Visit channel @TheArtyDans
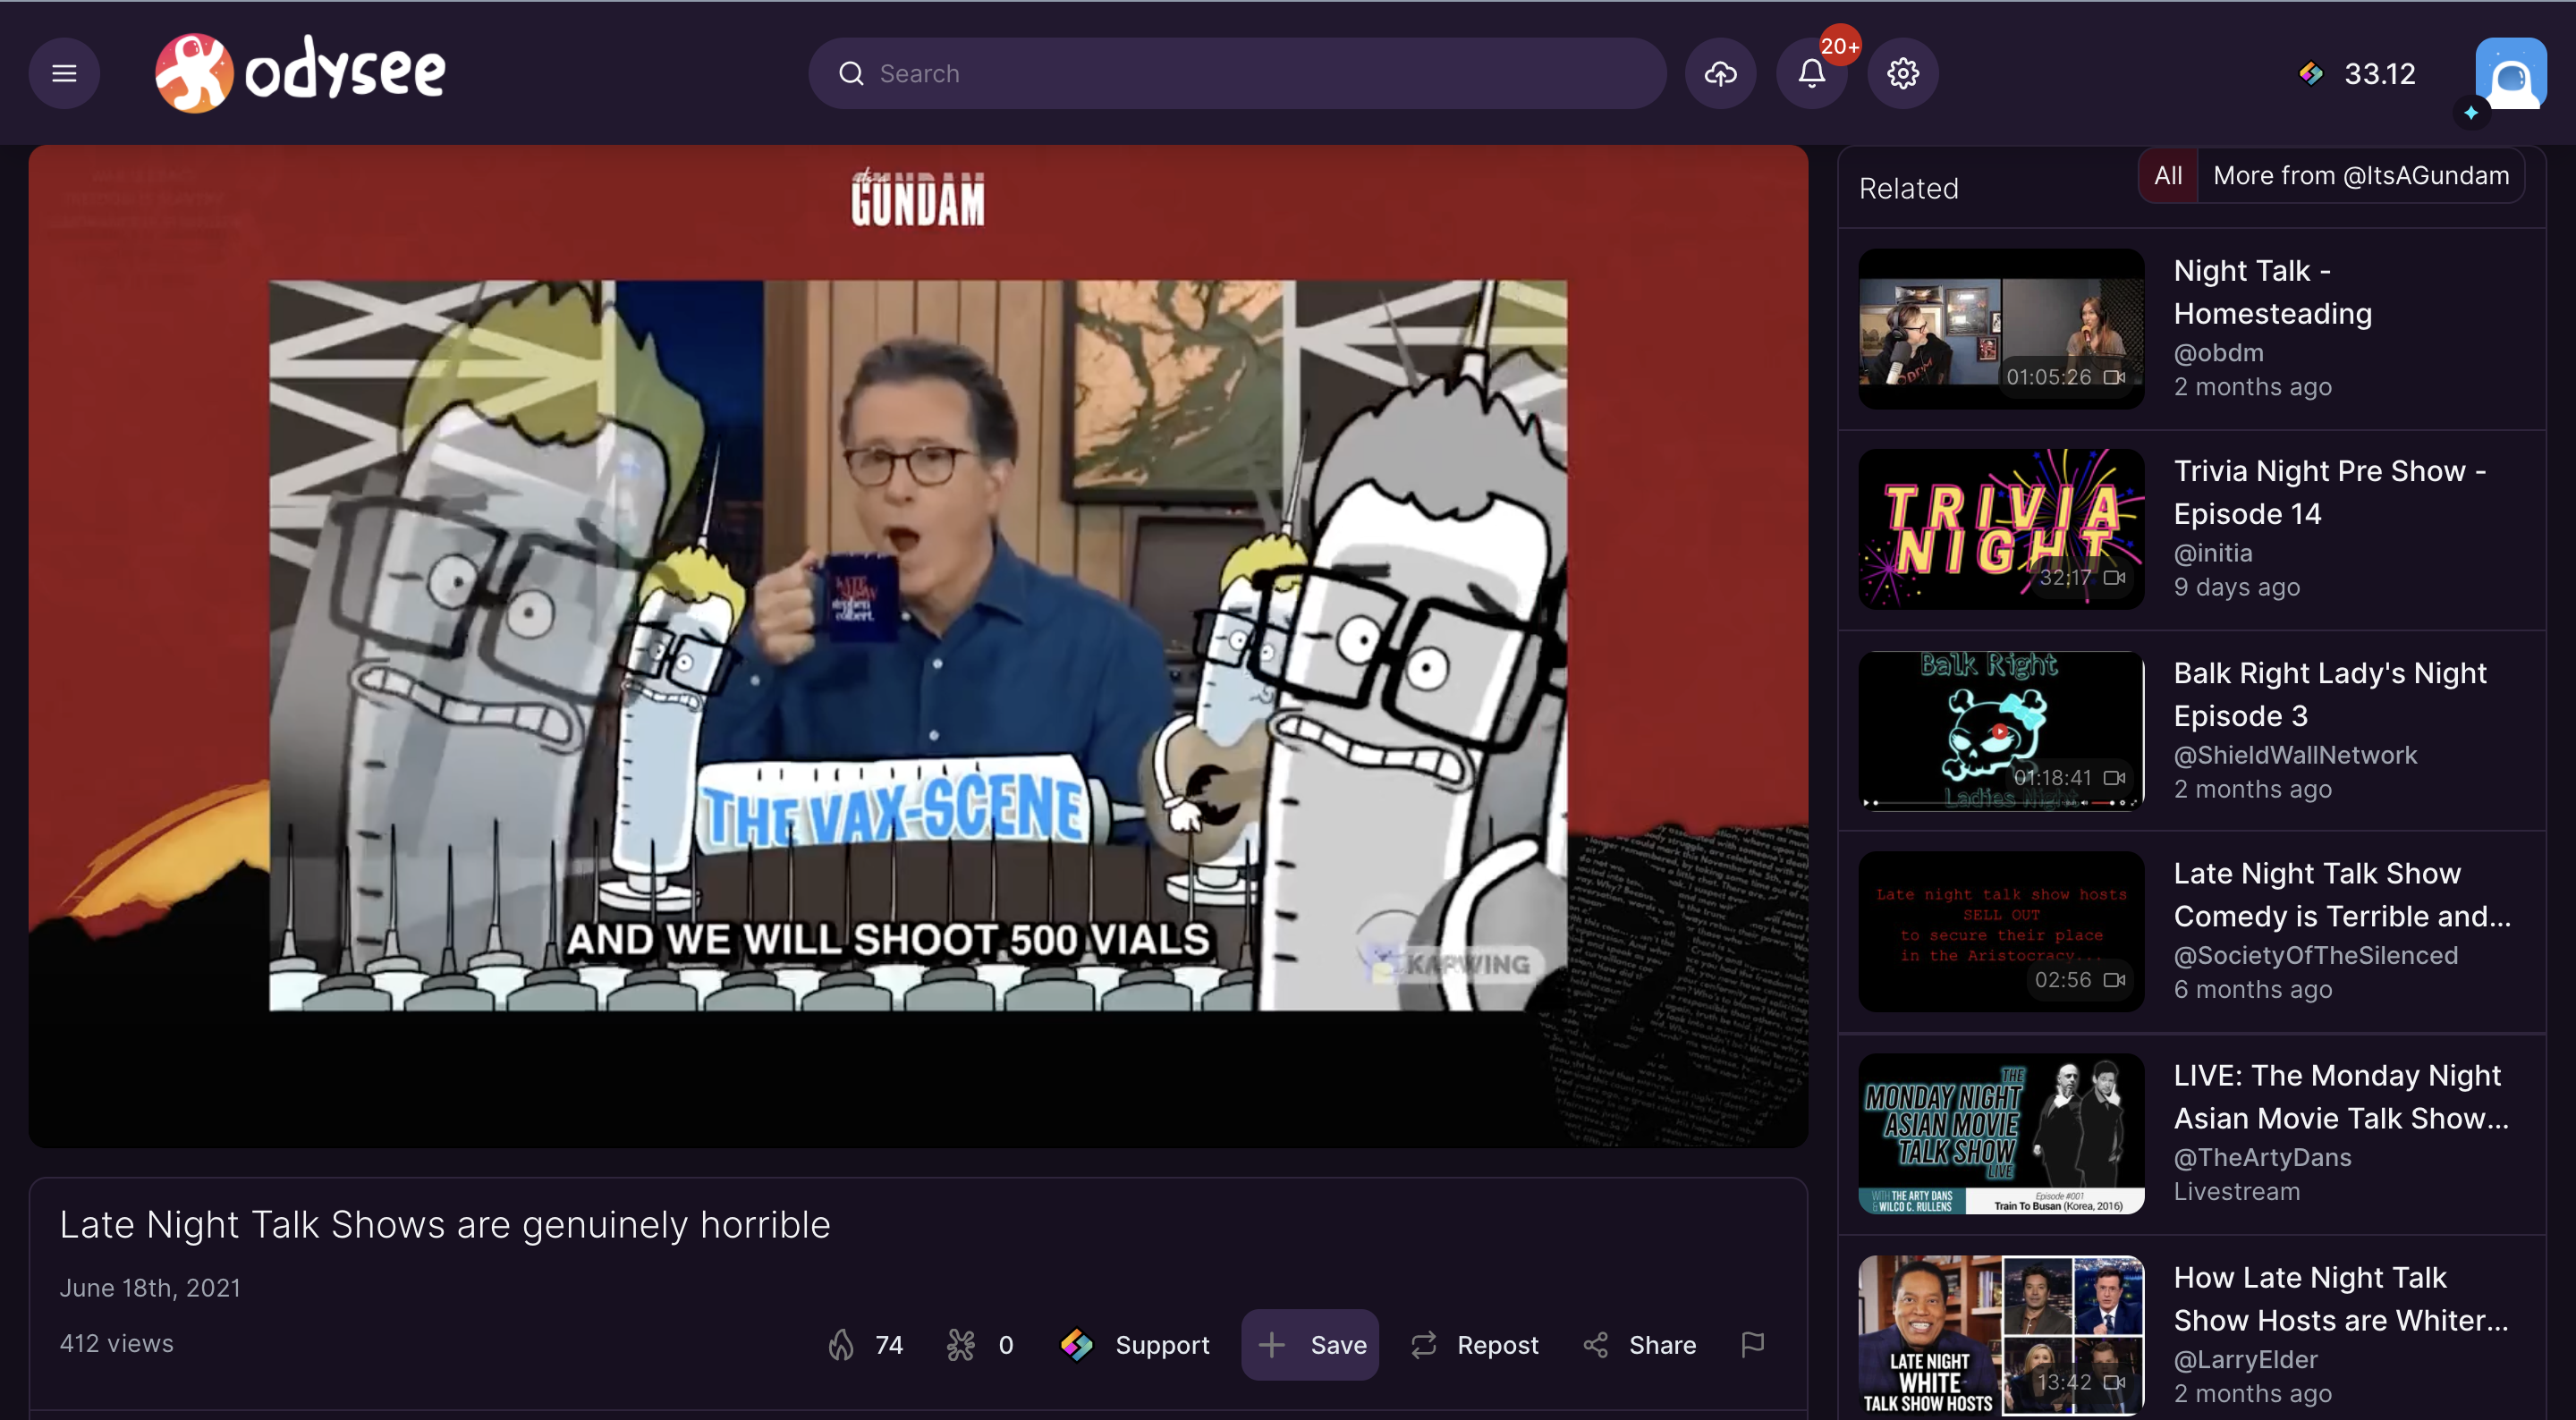 coord(2263,1157)
